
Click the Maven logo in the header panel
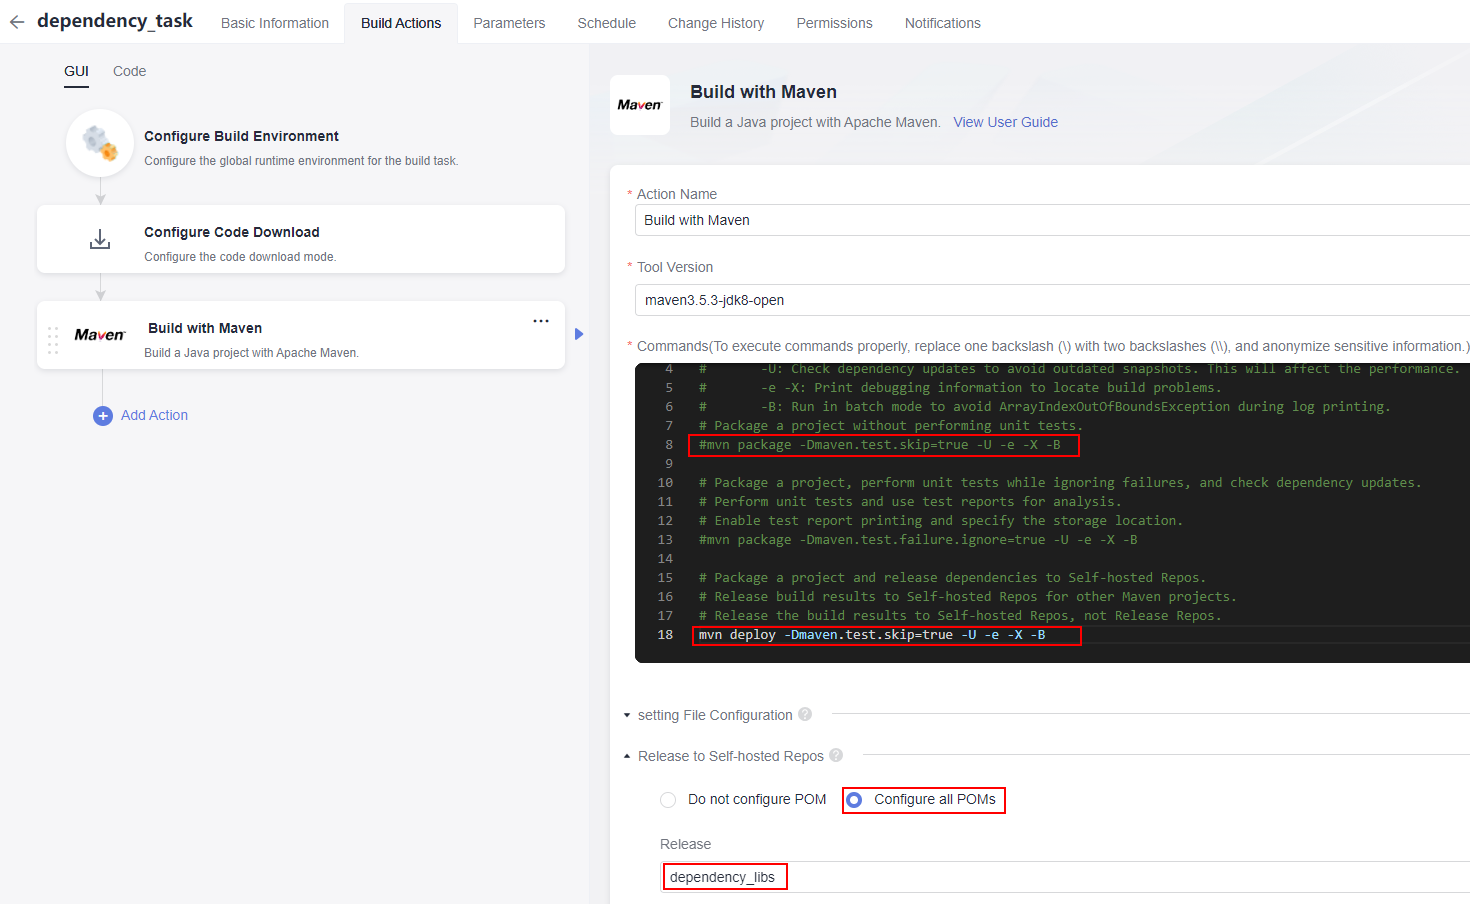640,105
